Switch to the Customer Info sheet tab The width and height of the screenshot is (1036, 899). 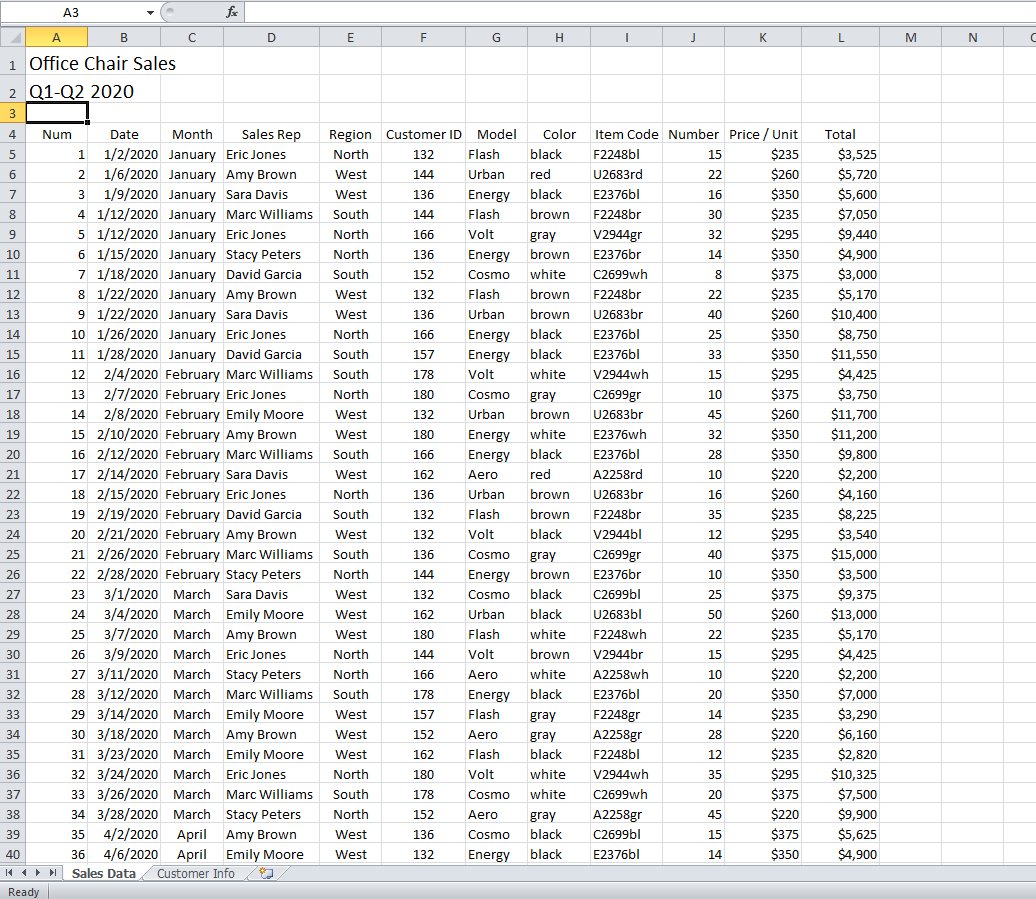pyautogui.click(x=196, y=873)
